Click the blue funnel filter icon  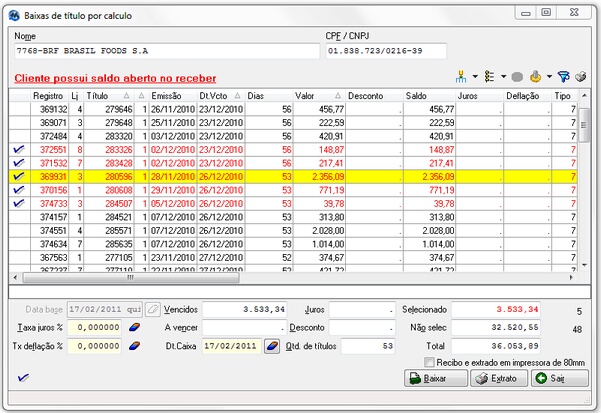pos(563,77)
